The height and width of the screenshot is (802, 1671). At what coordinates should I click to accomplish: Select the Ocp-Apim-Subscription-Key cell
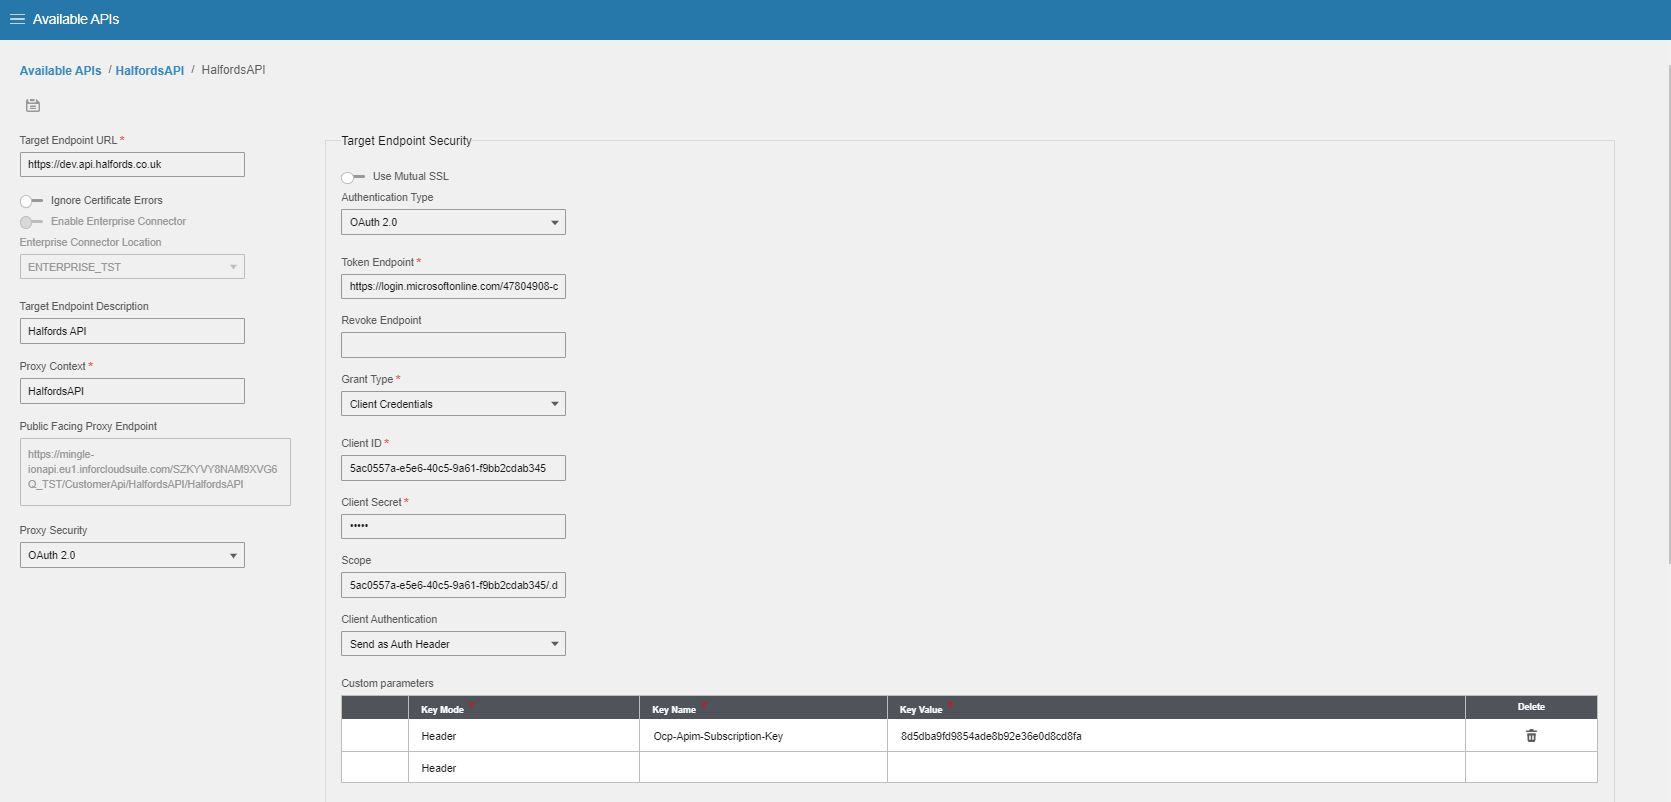[x=763, y=736]
